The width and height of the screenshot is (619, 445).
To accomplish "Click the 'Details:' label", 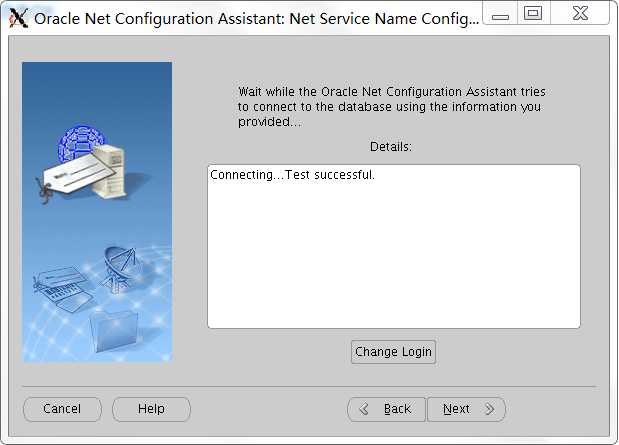I will click(390, 146).
